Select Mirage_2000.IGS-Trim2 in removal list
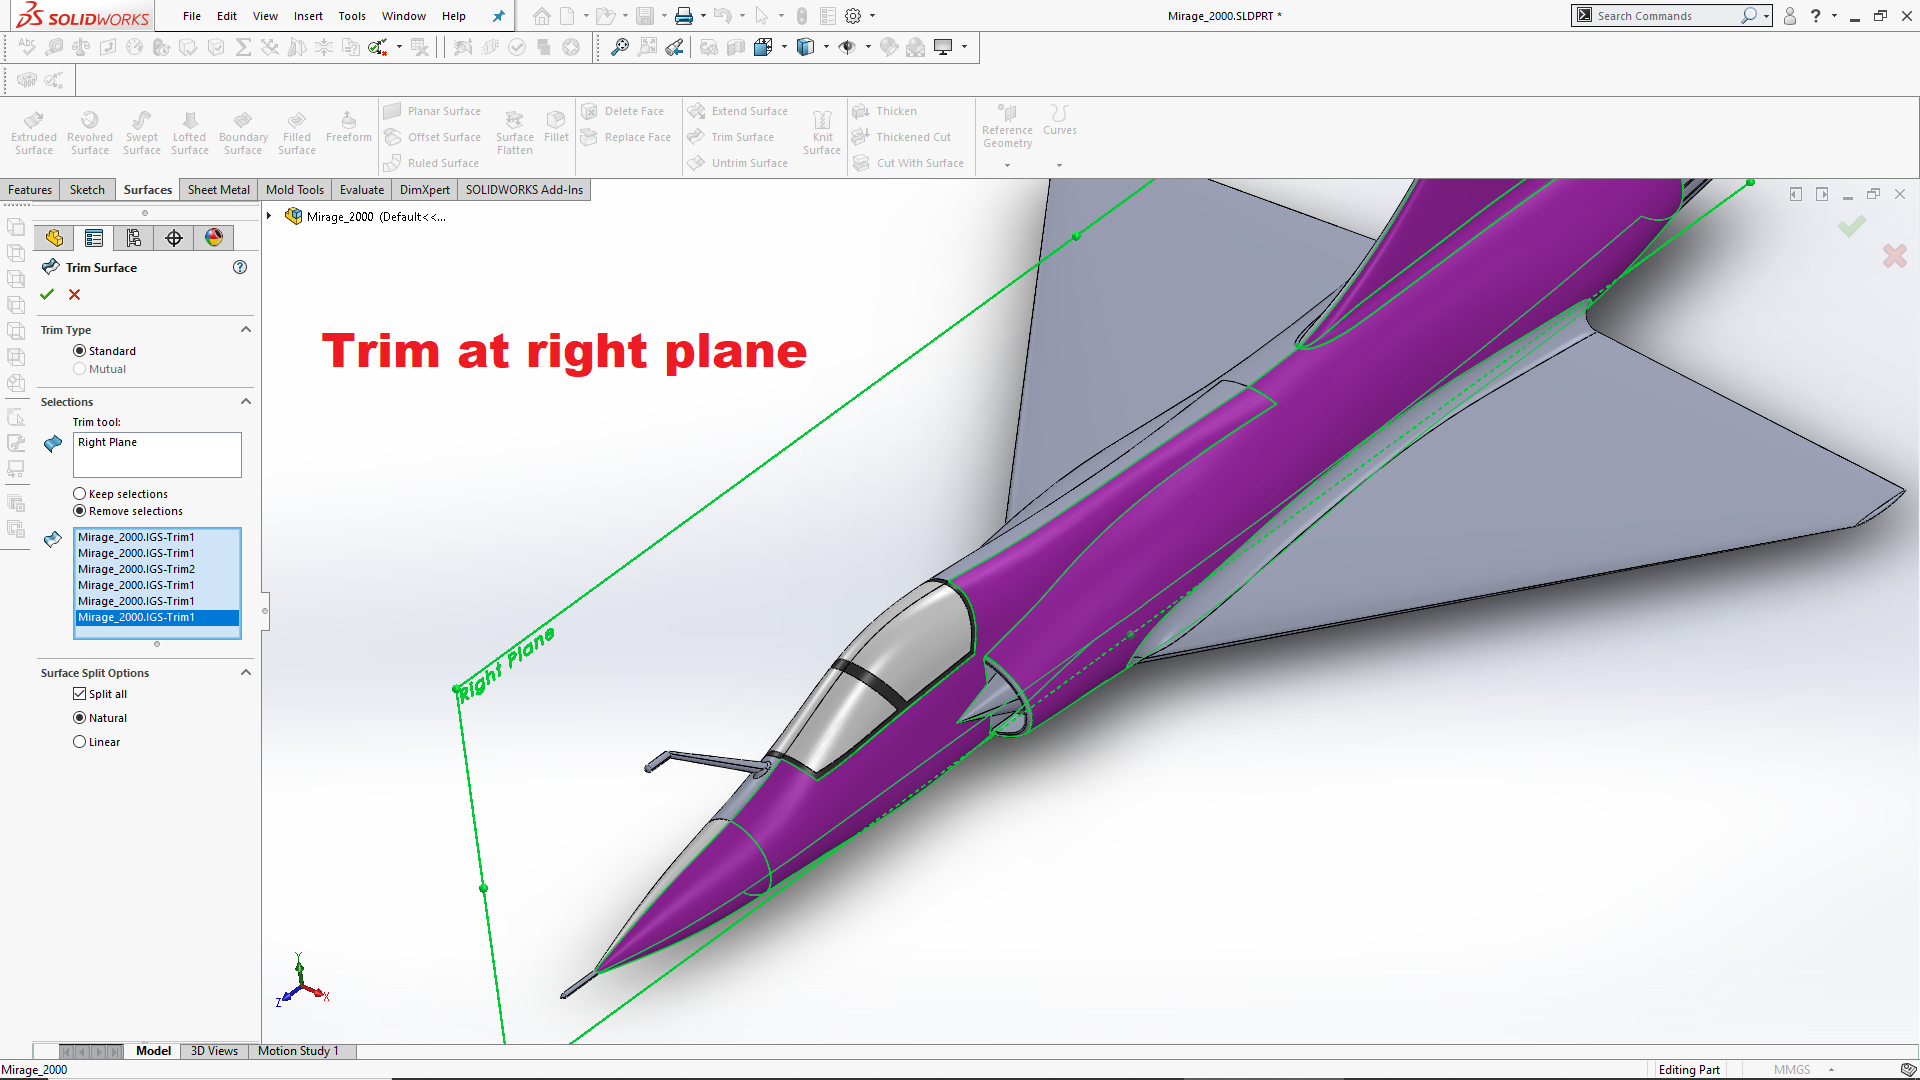This screenshot has height=1080, width=1920. click(x=137, y=569)
